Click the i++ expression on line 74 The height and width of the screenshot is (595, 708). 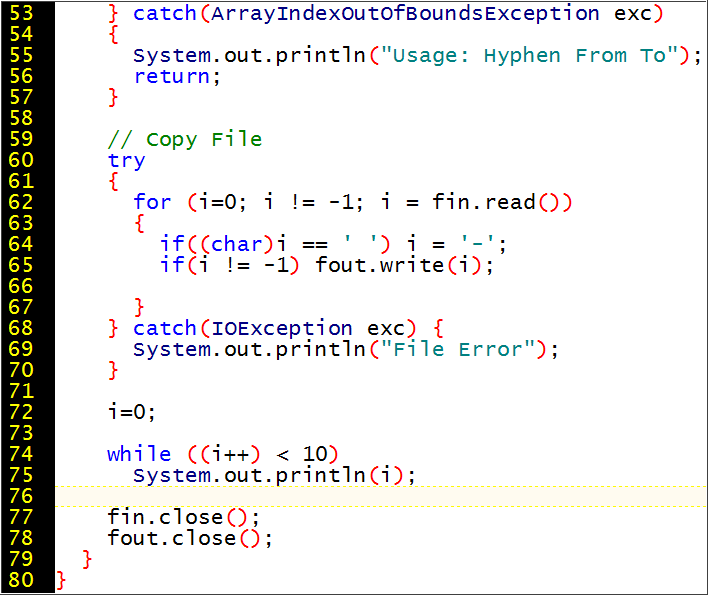[230, 454]
